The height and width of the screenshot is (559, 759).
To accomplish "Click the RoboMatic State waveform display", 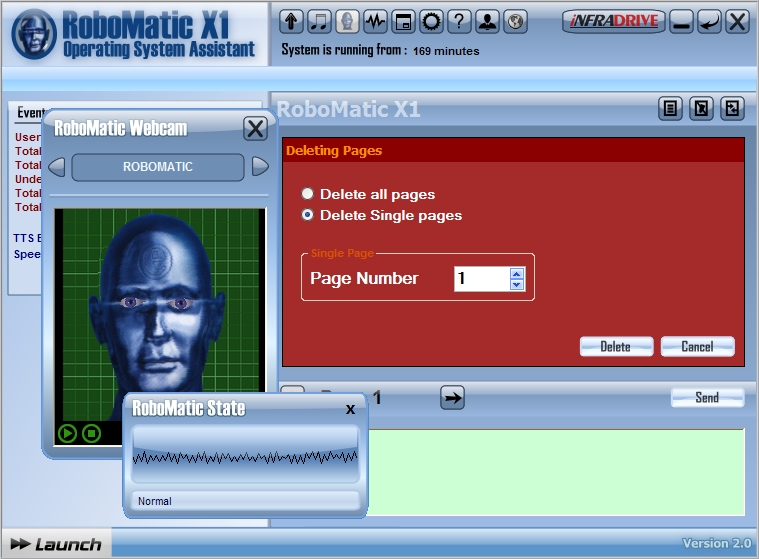I will point(245,454).
